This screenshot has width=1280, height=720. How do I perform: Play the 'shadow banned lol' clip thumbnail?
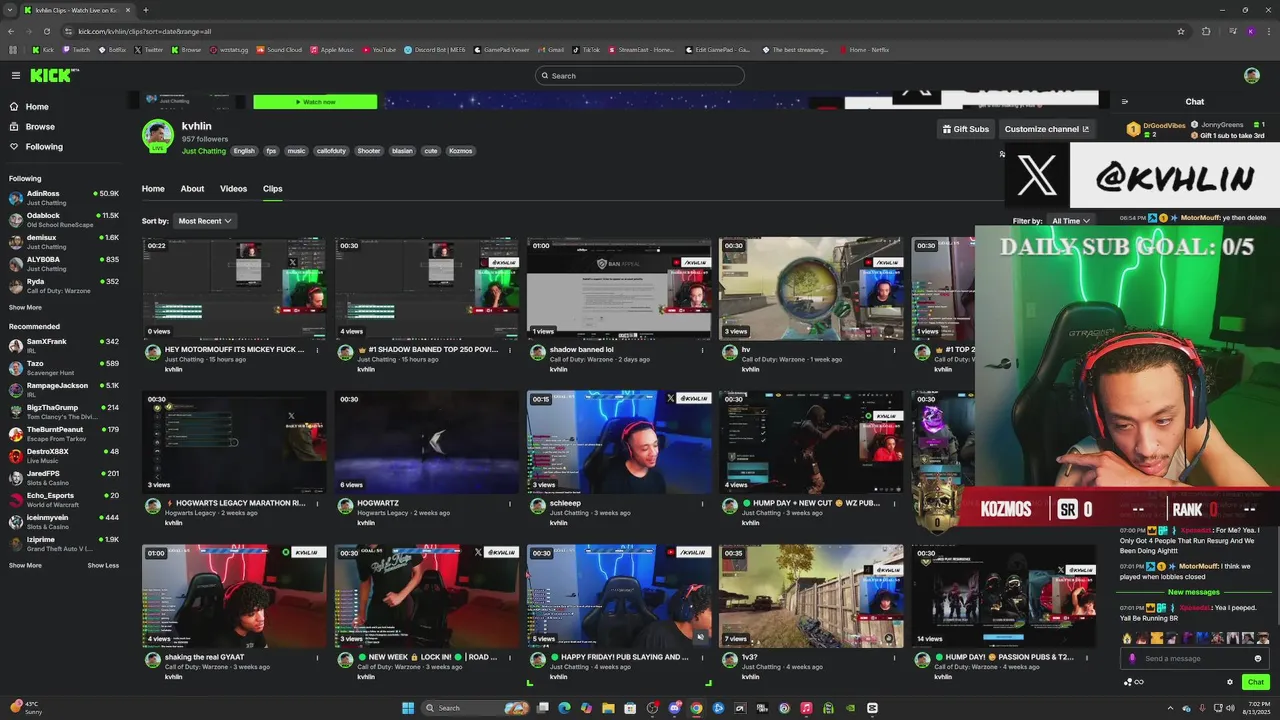[619, 289]
